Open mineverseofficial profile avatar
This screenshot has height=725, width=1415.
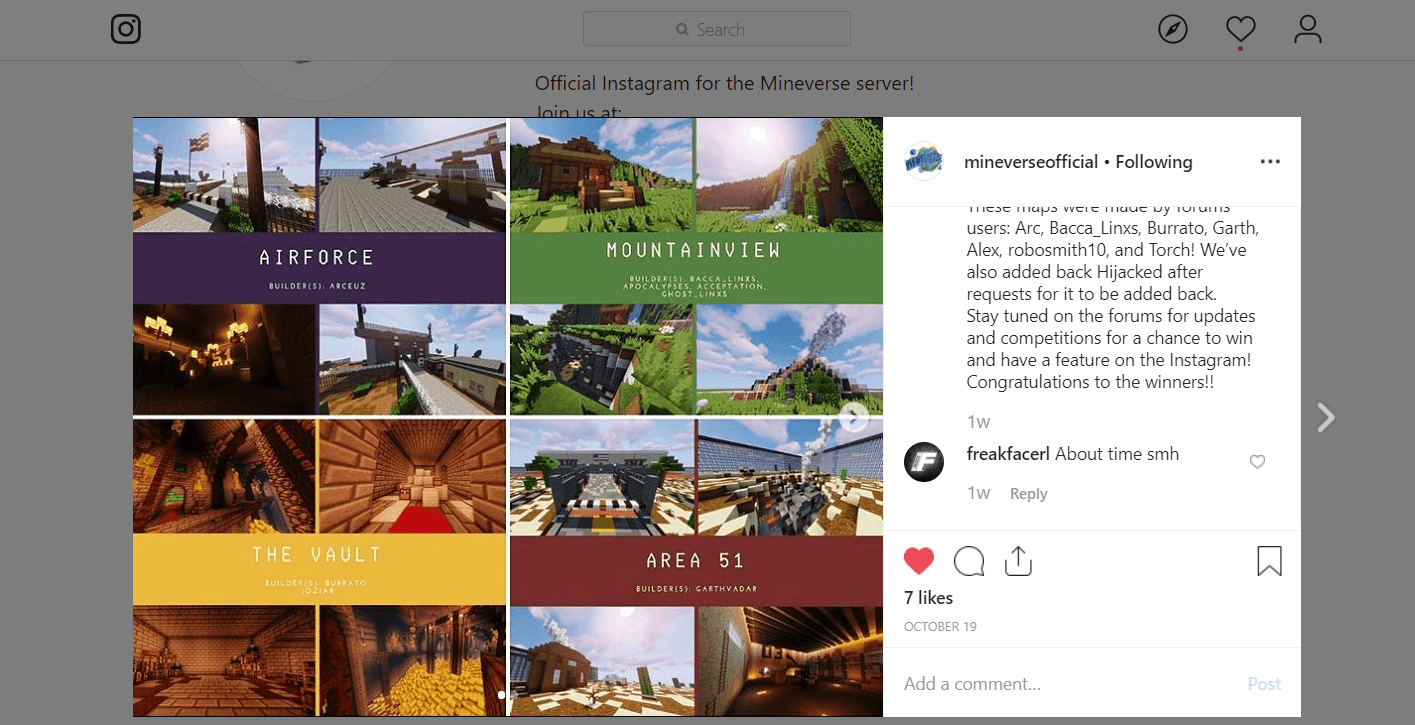[x=923, y=162]
